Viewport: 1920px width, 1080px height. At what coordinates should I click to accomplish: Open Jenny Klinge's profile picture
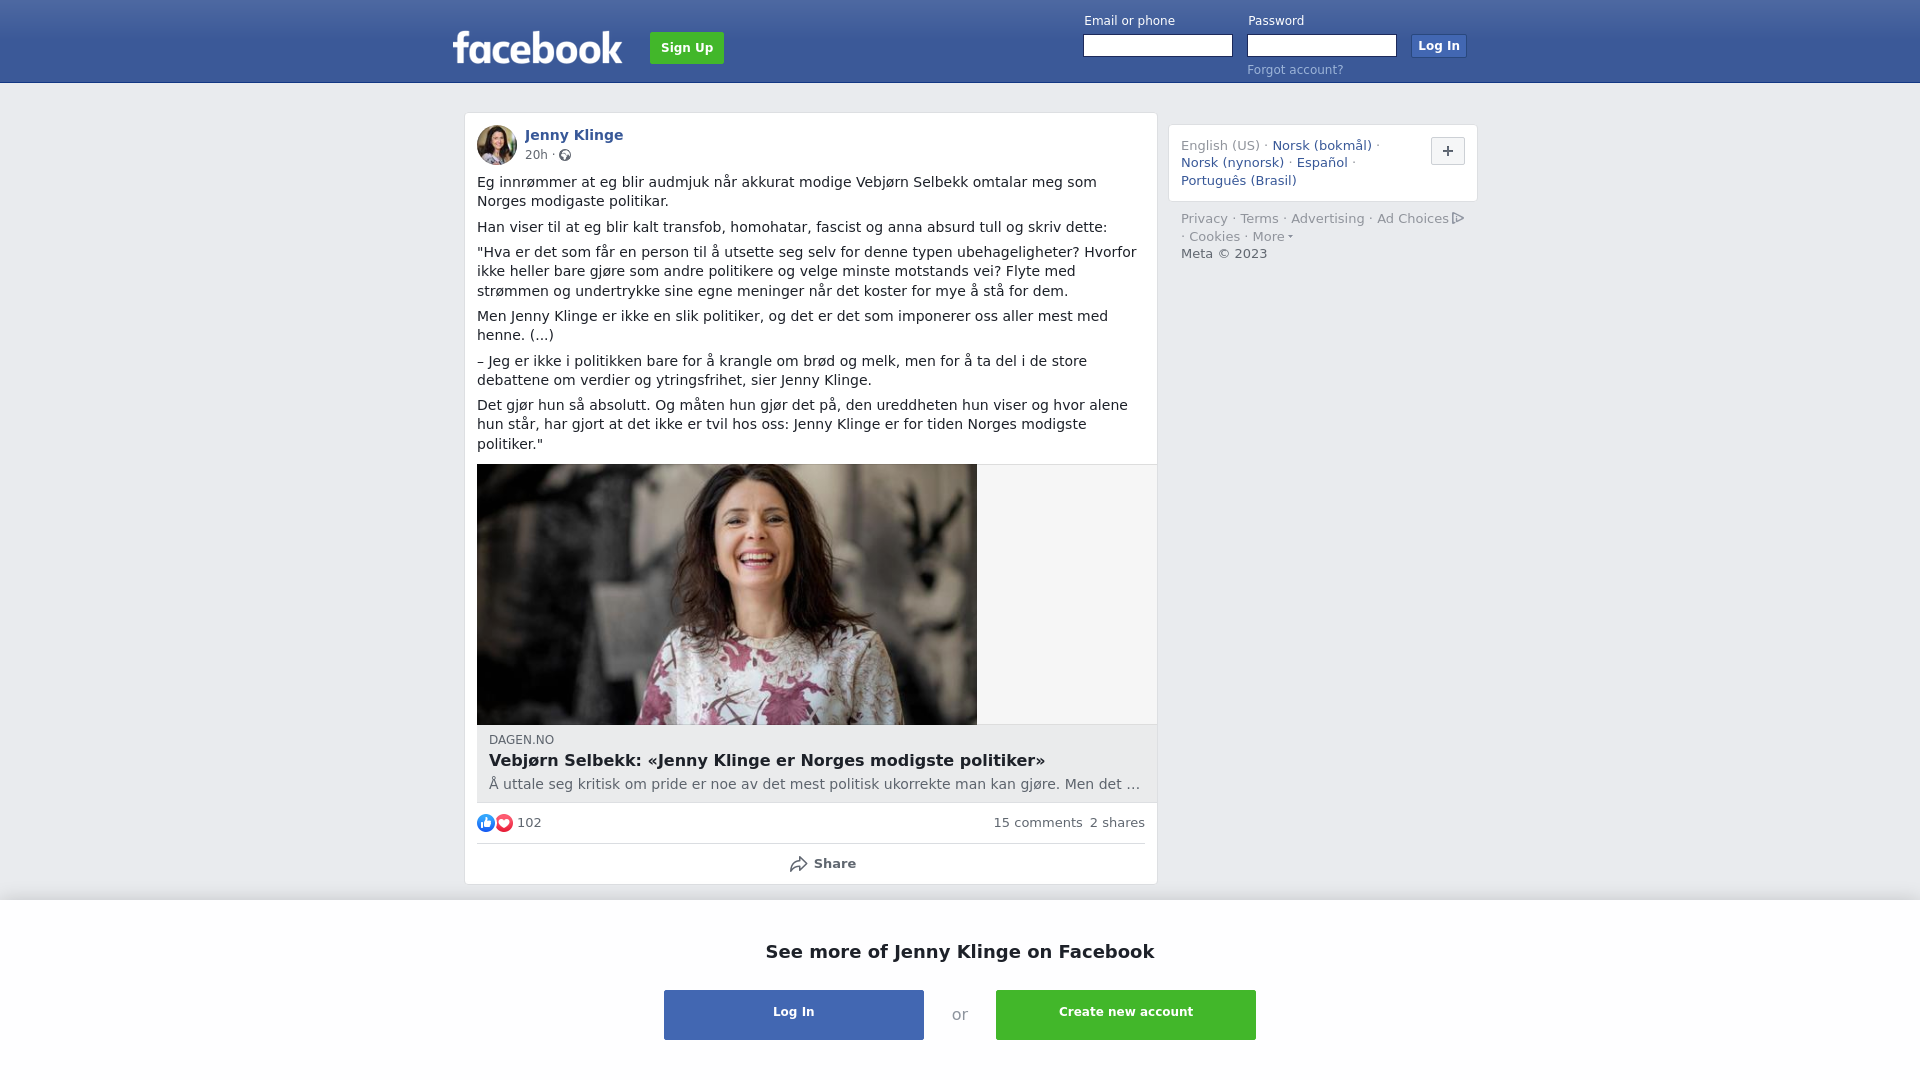point(497,145)
